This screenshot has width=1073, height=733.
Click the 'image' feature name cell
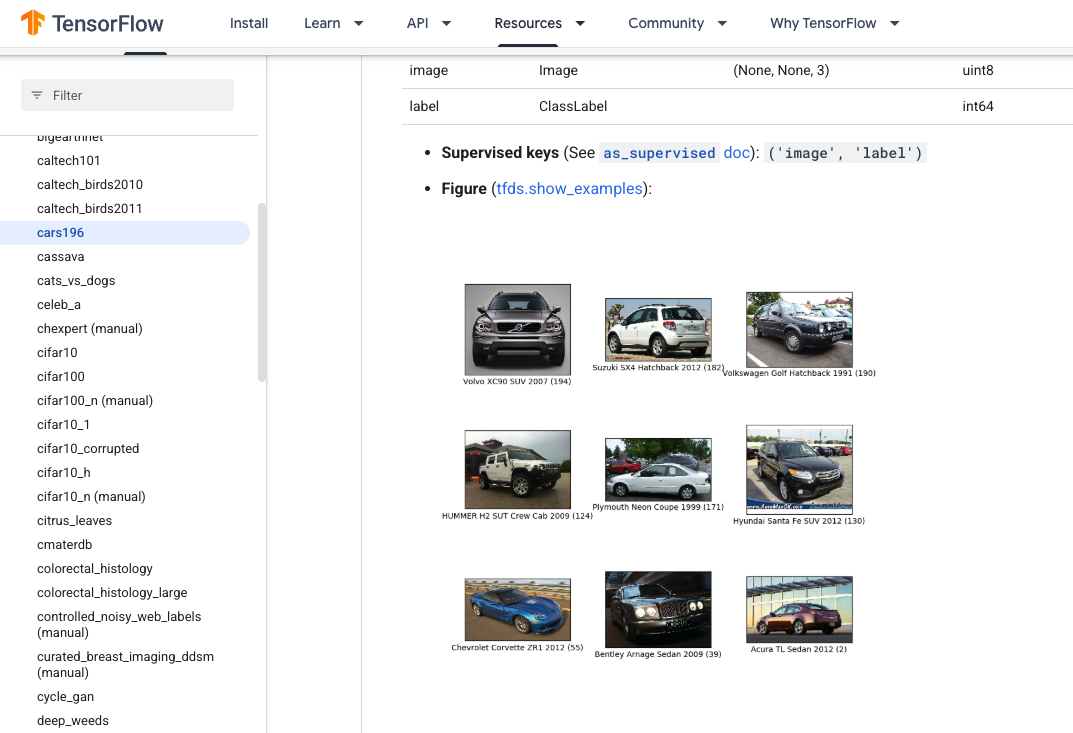[428, 70]
